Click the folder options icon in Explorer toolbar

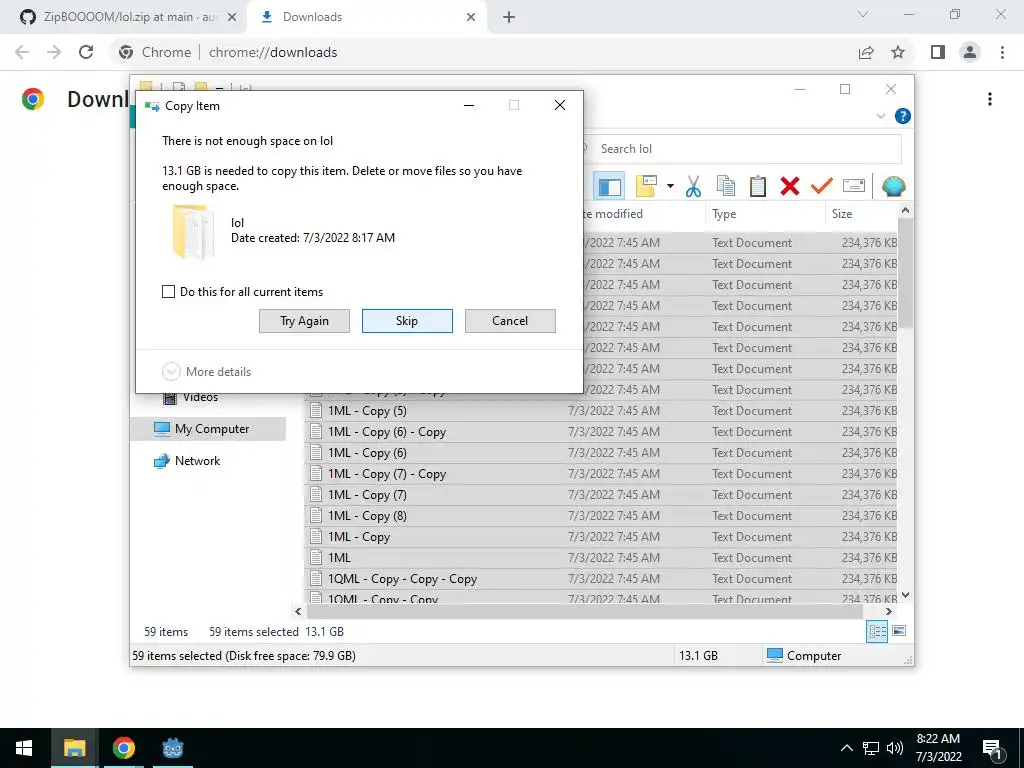click(647, 186)
